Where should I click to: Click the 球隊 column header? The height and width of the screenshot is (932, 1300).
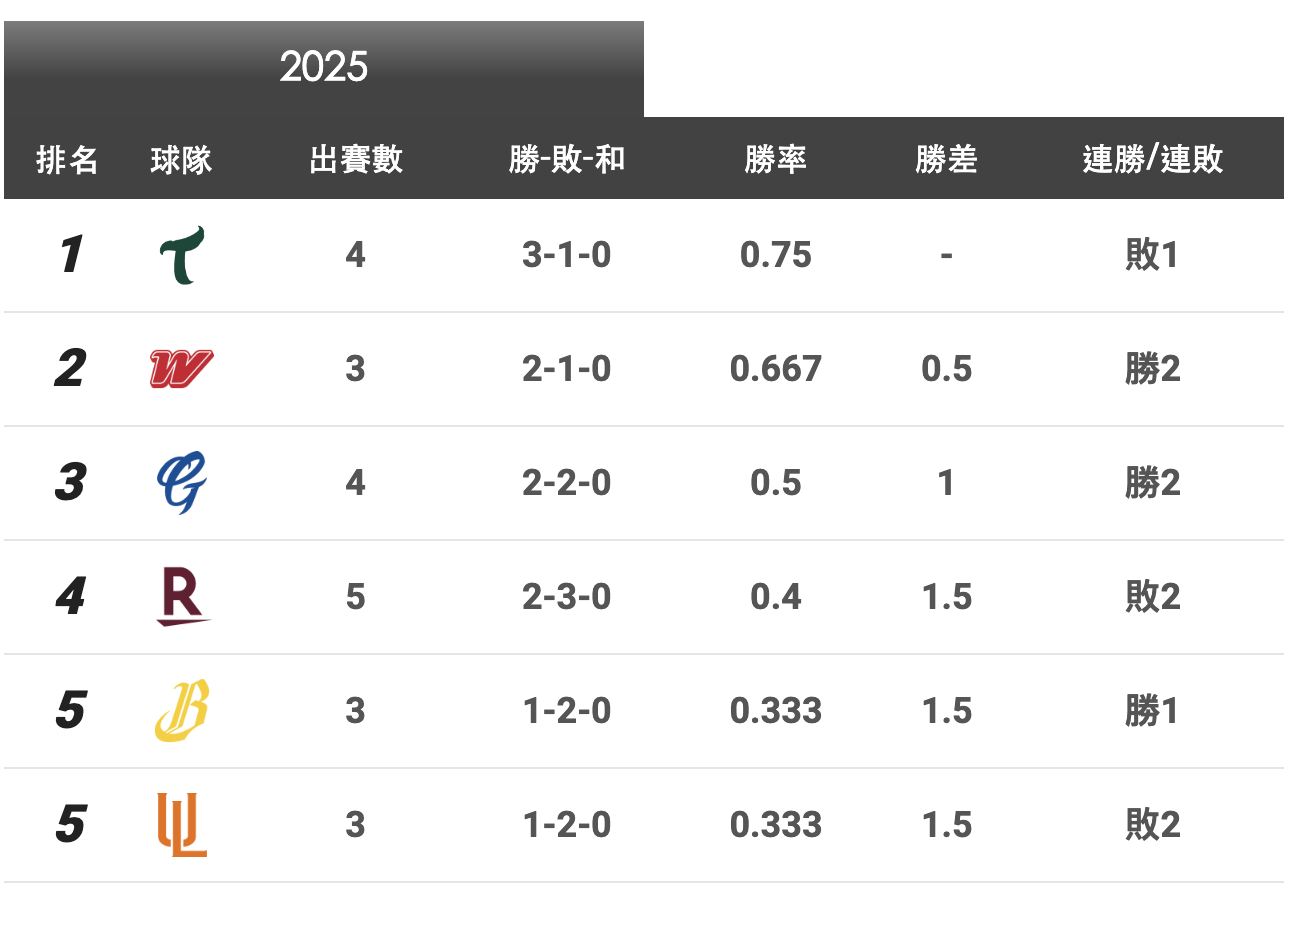pos(181,159)
